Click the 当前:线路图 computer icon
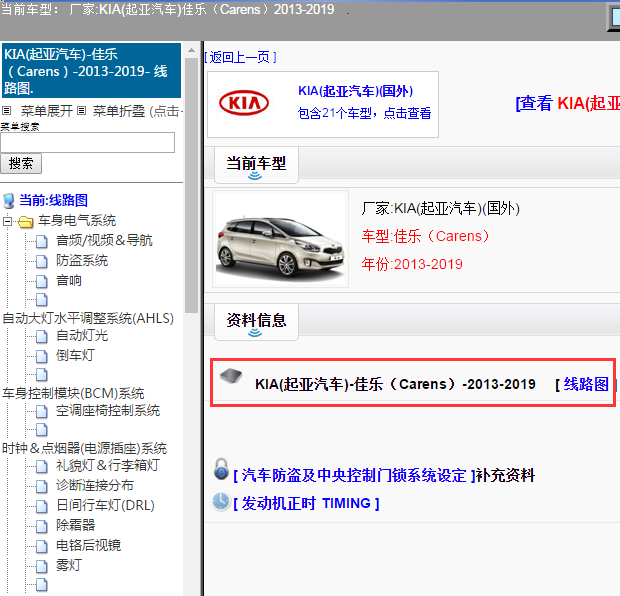 pos(9,201)
